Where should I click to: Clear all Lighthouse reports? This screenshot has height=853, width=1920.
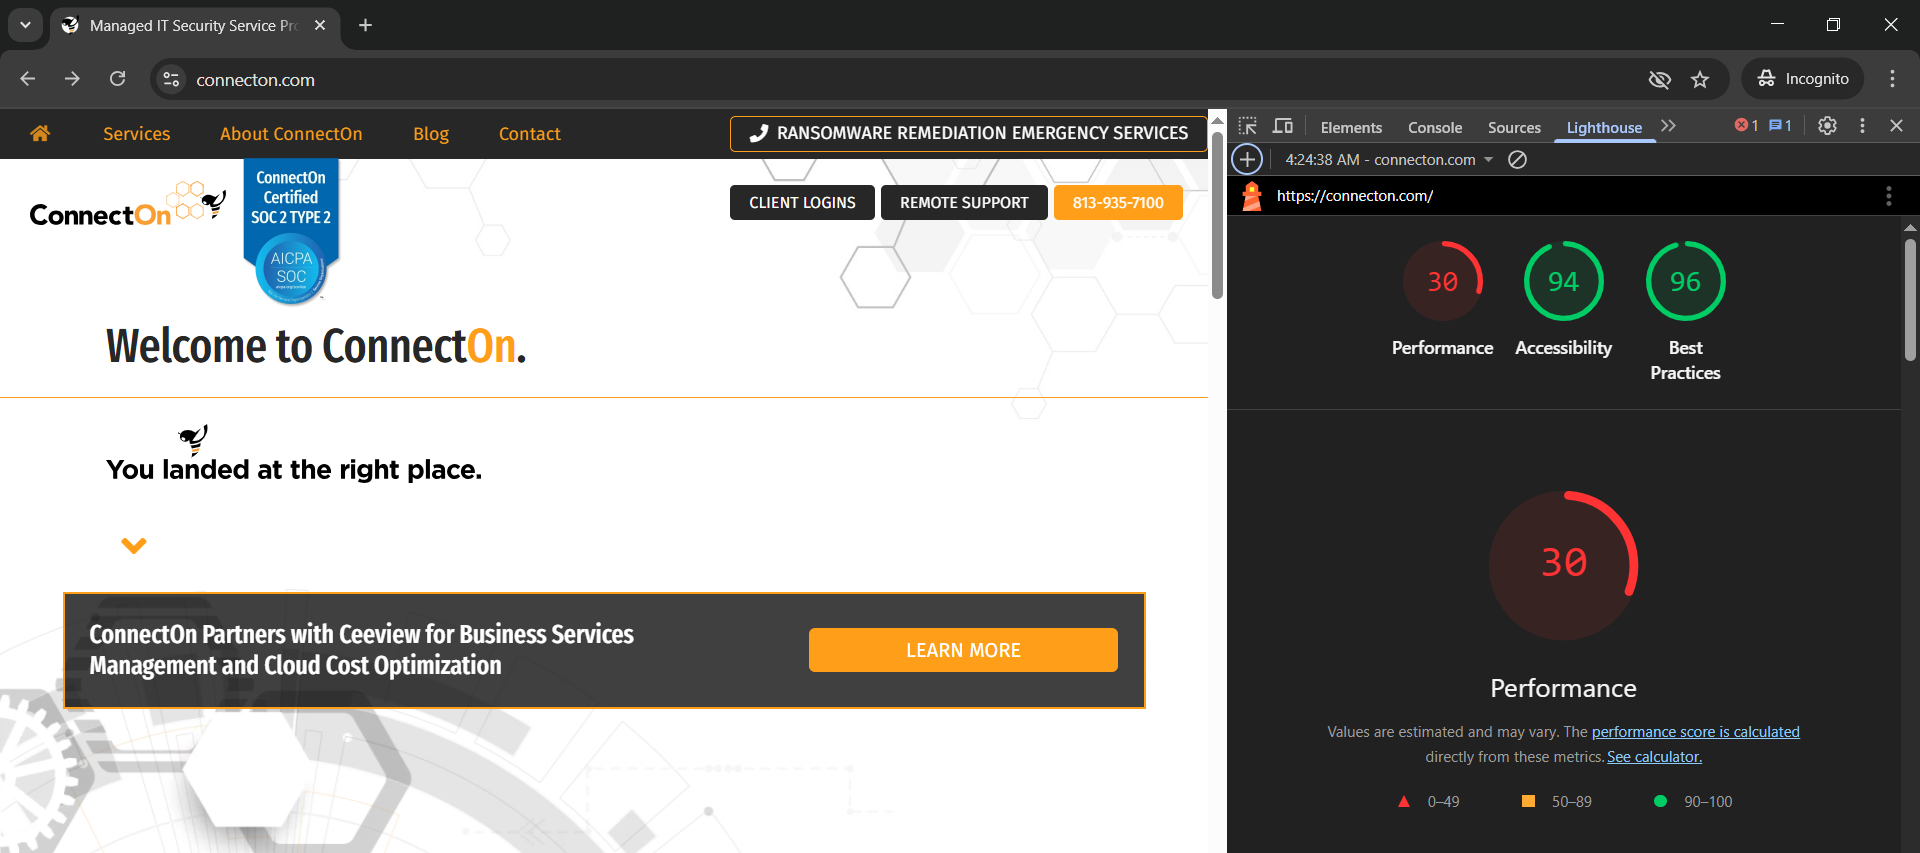point(1517,159)
